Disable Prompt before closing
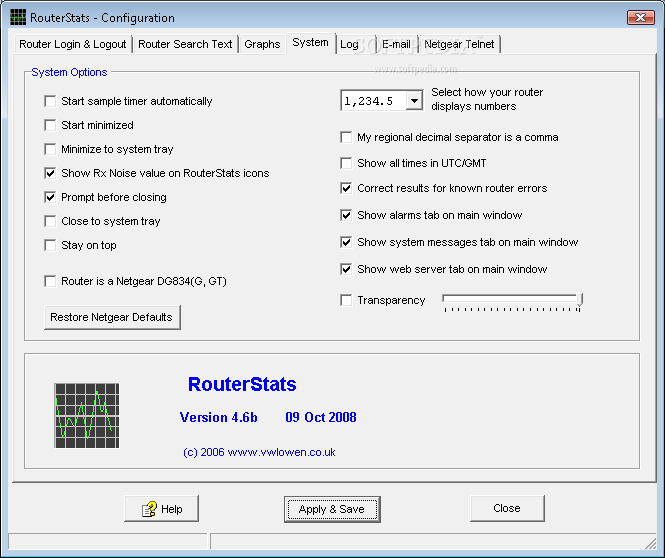665x558 pixels. click(50, 197)
